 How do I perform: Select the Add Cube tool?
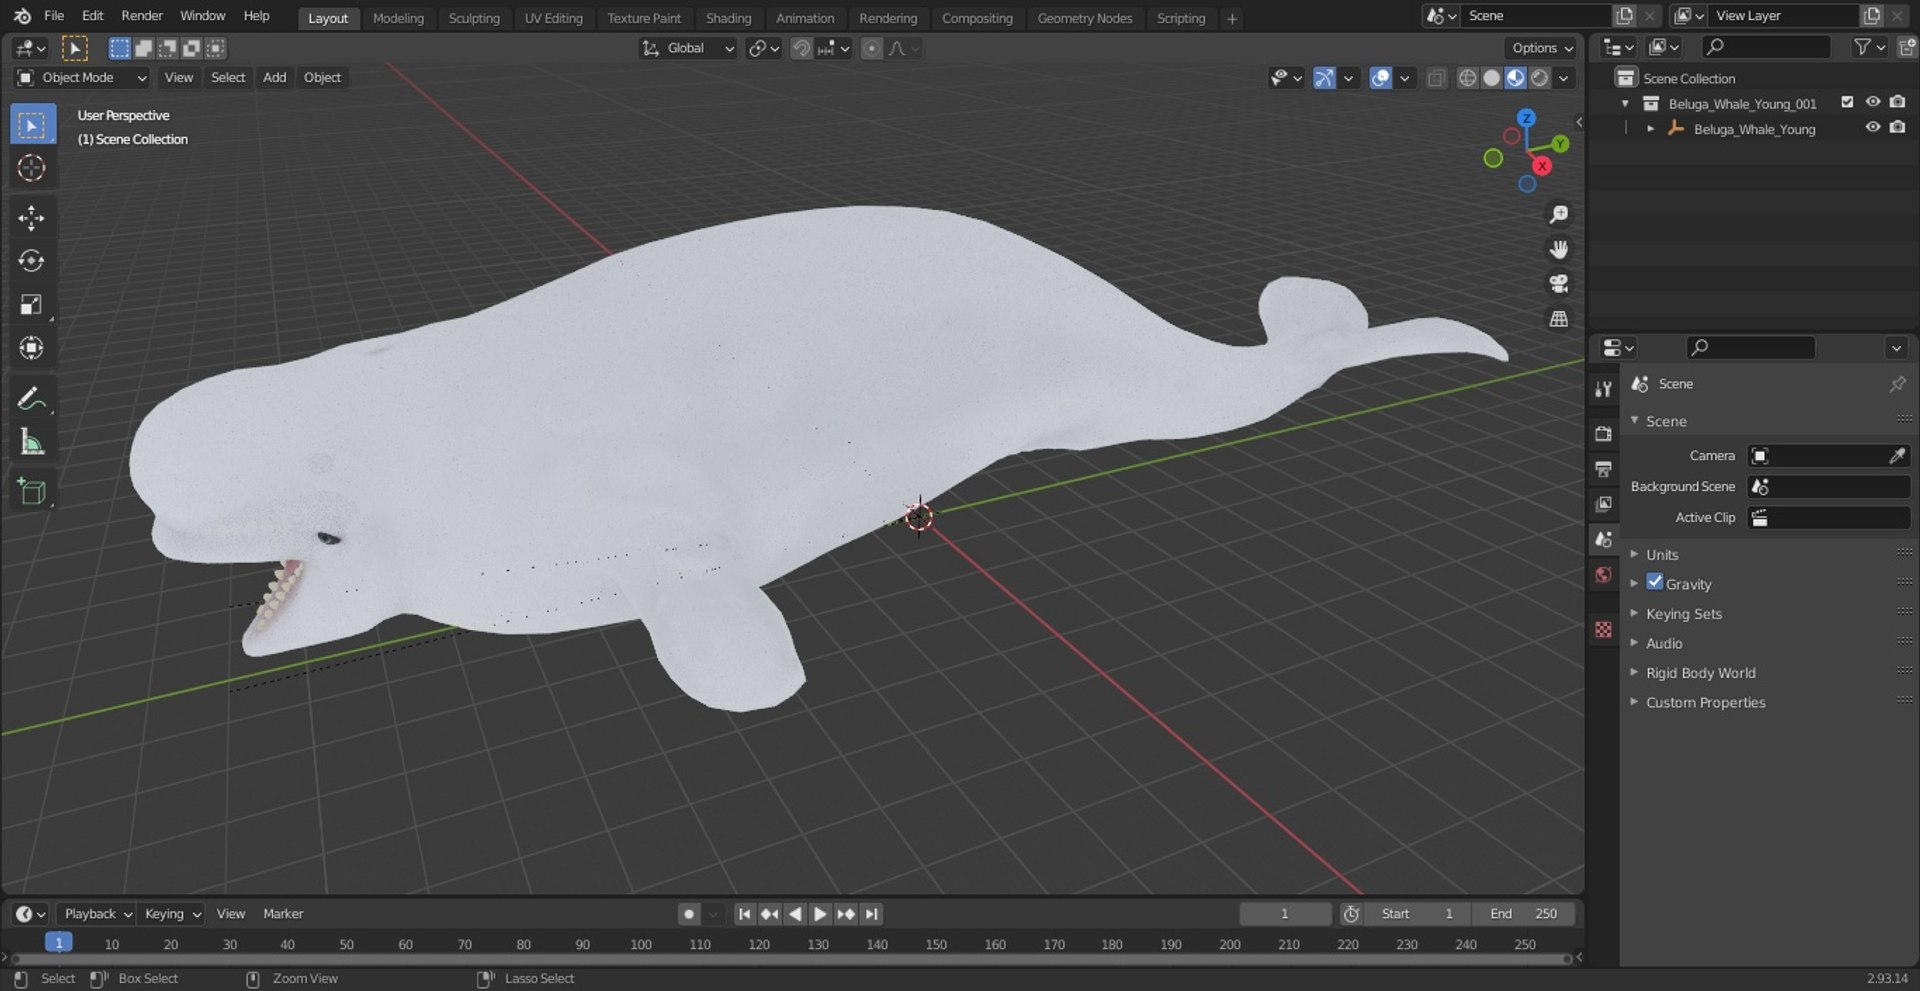(32, 492)
